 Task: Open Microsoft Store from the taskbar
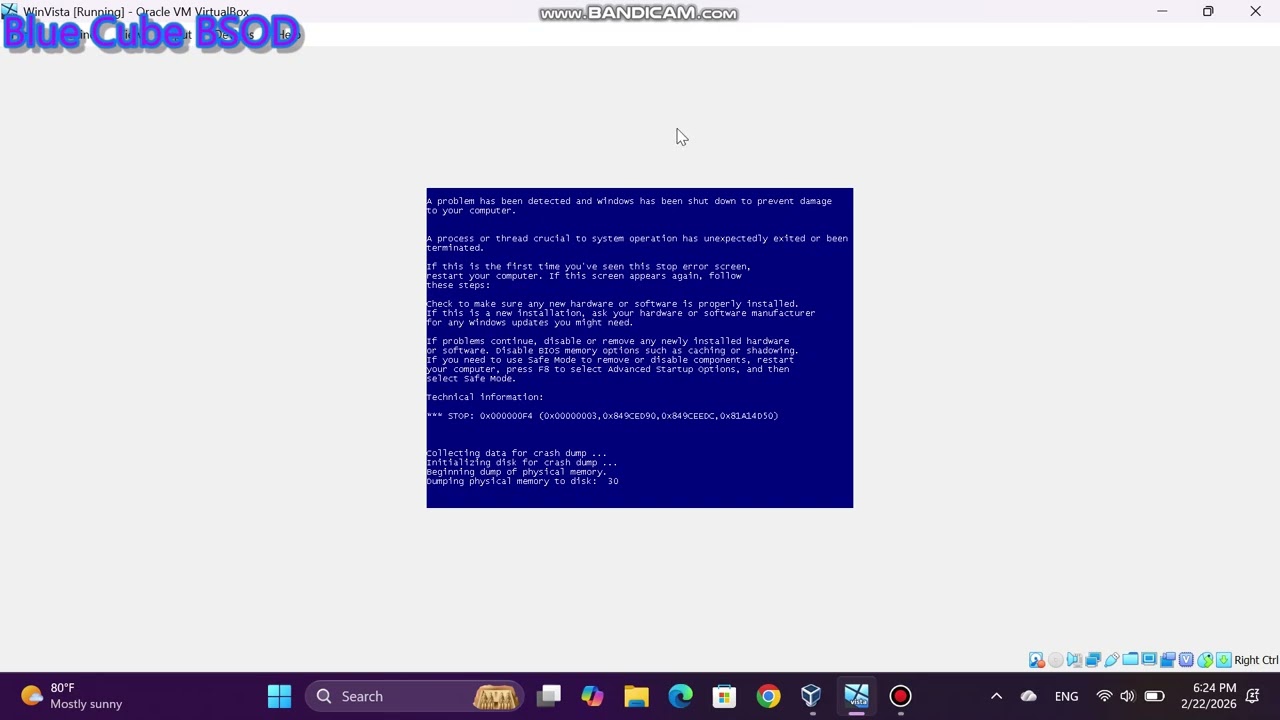(x=724, y=696)
